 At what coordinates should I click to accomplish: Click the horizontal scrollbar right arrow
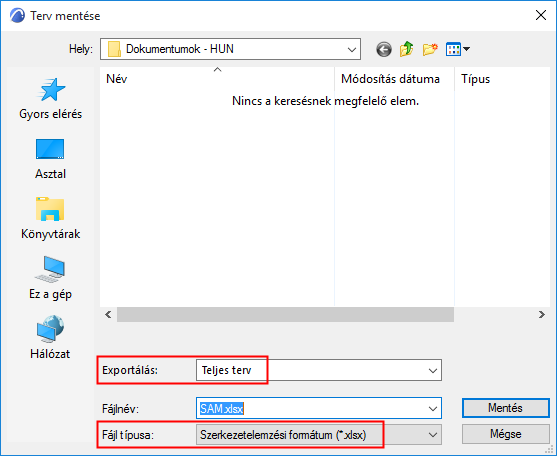[x=541, y=314]
